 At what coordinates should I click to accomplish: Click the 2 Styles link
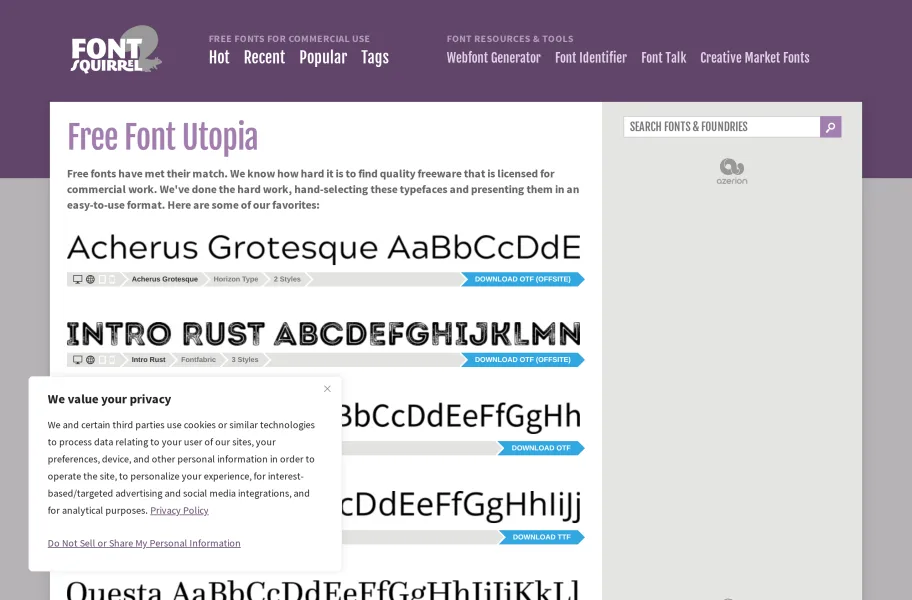(287, 279)
